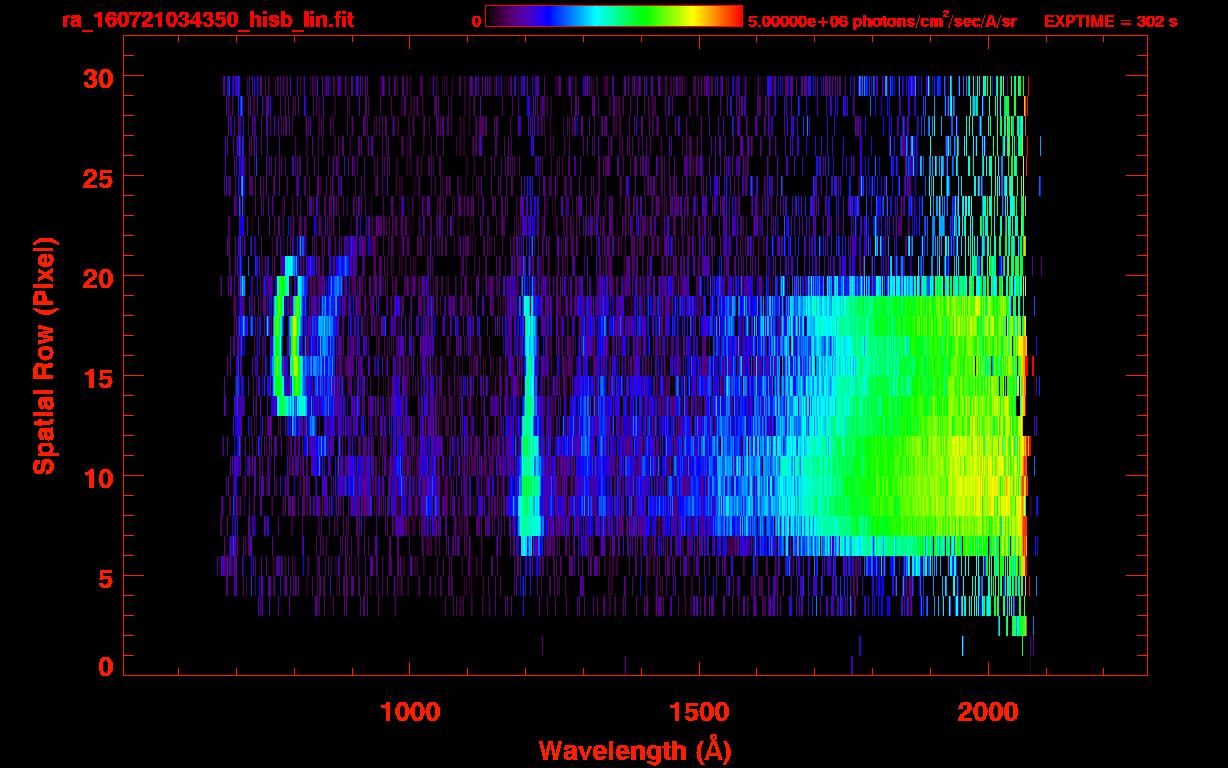Click the 2000 tick label on the wavelength axis

(987, 712)
